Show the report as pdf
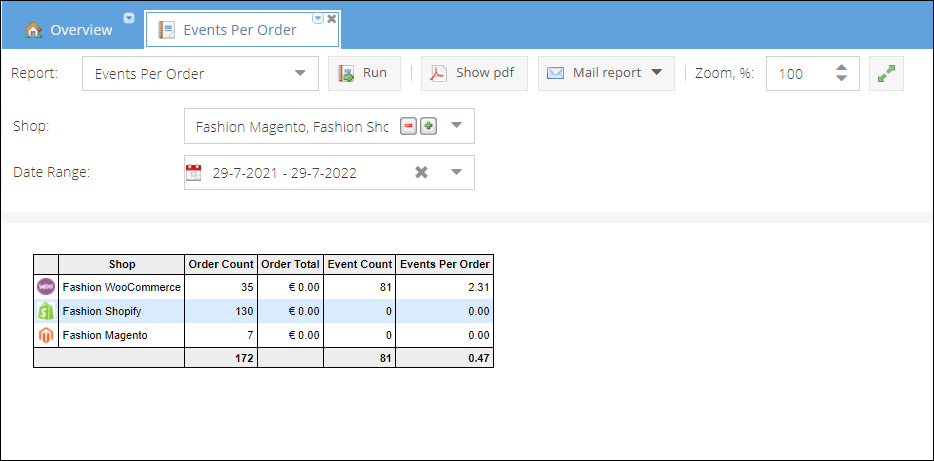Viewport: 934px width, 461px height. [x=474, y=74]
